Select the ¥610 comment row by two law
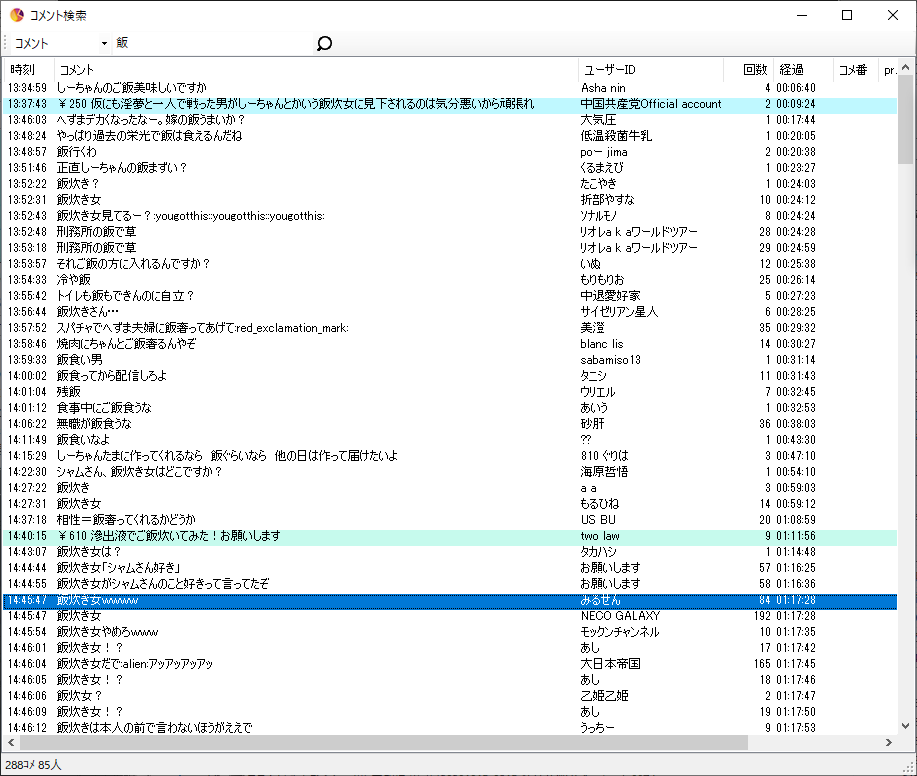Viewport: 917px width, 776px height. [x=300, y=536]
